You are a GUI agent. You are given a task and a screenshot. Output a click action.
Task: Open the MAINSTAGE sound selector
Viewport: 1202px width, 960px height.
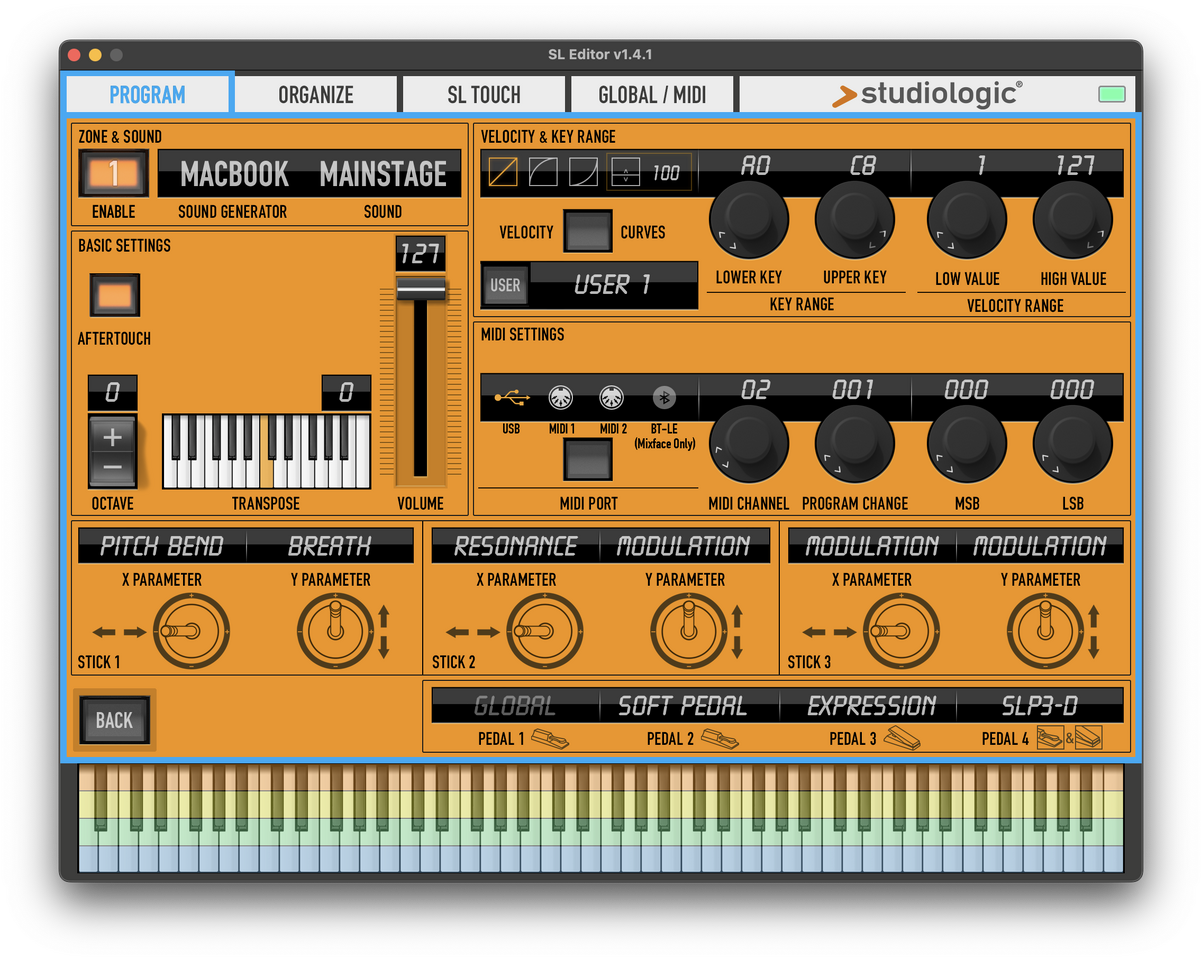pos(384,174)
